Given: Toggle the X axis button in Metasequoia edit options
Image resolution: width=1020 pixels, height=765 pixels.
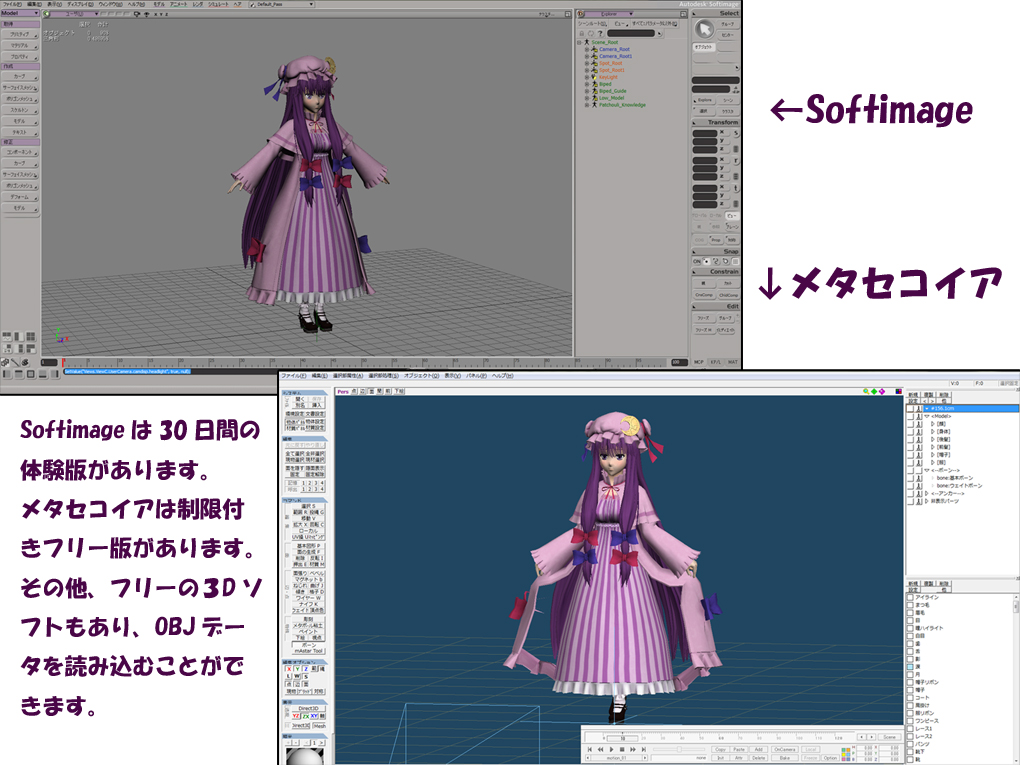Looking at the screenshot, I should click(289, 669).
